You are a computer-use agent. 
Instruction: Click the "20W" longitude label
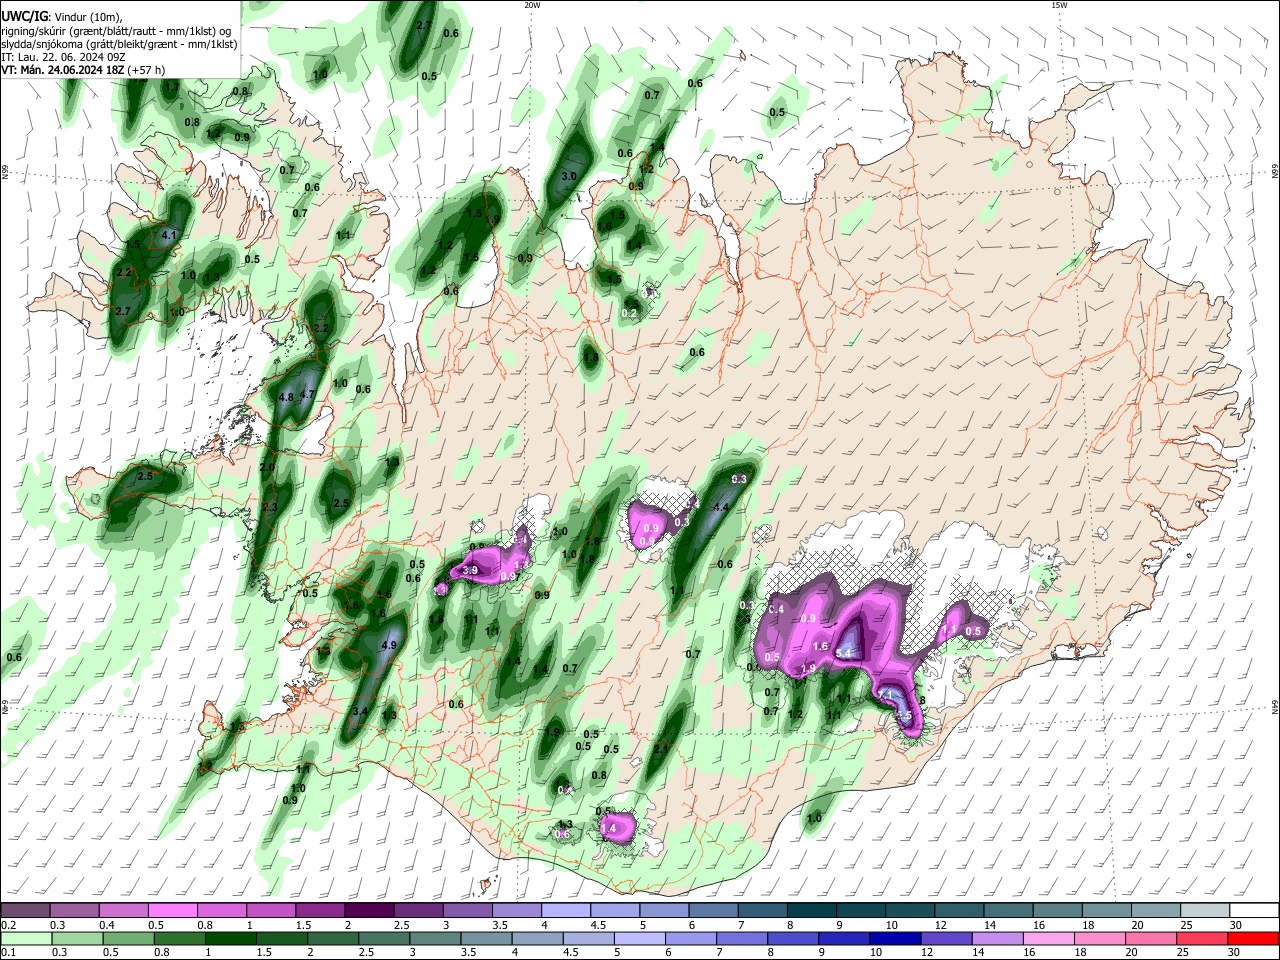(x=532, y=5)
